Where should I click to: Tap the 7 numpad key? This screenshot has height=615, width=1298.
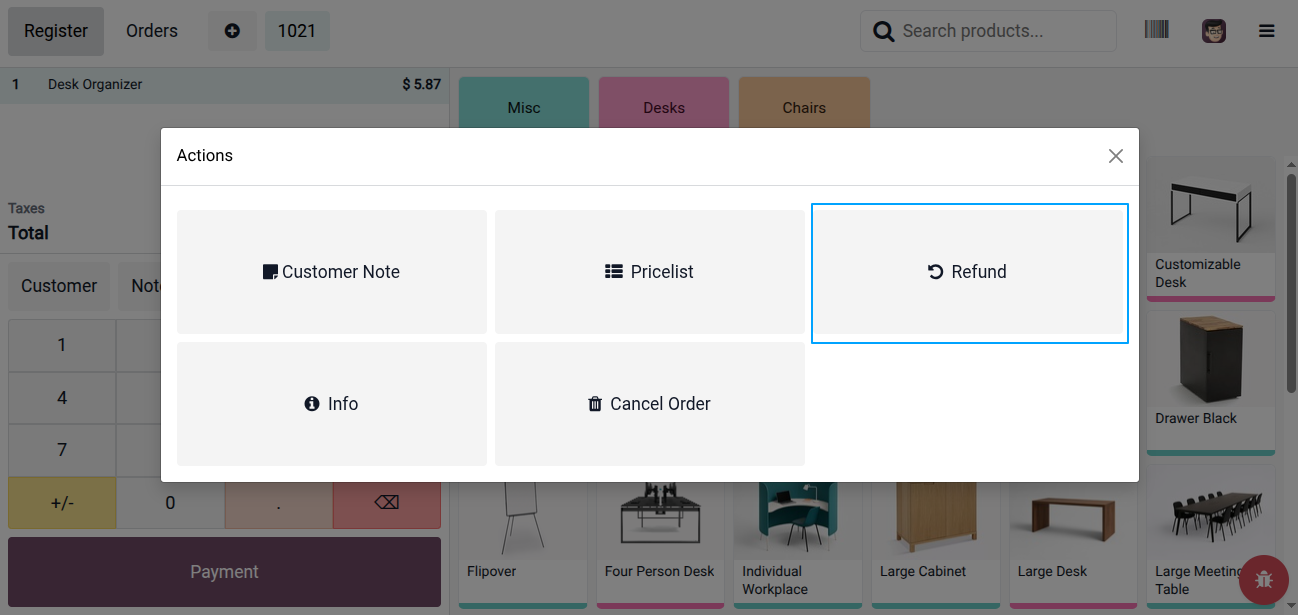coord(62,450)
